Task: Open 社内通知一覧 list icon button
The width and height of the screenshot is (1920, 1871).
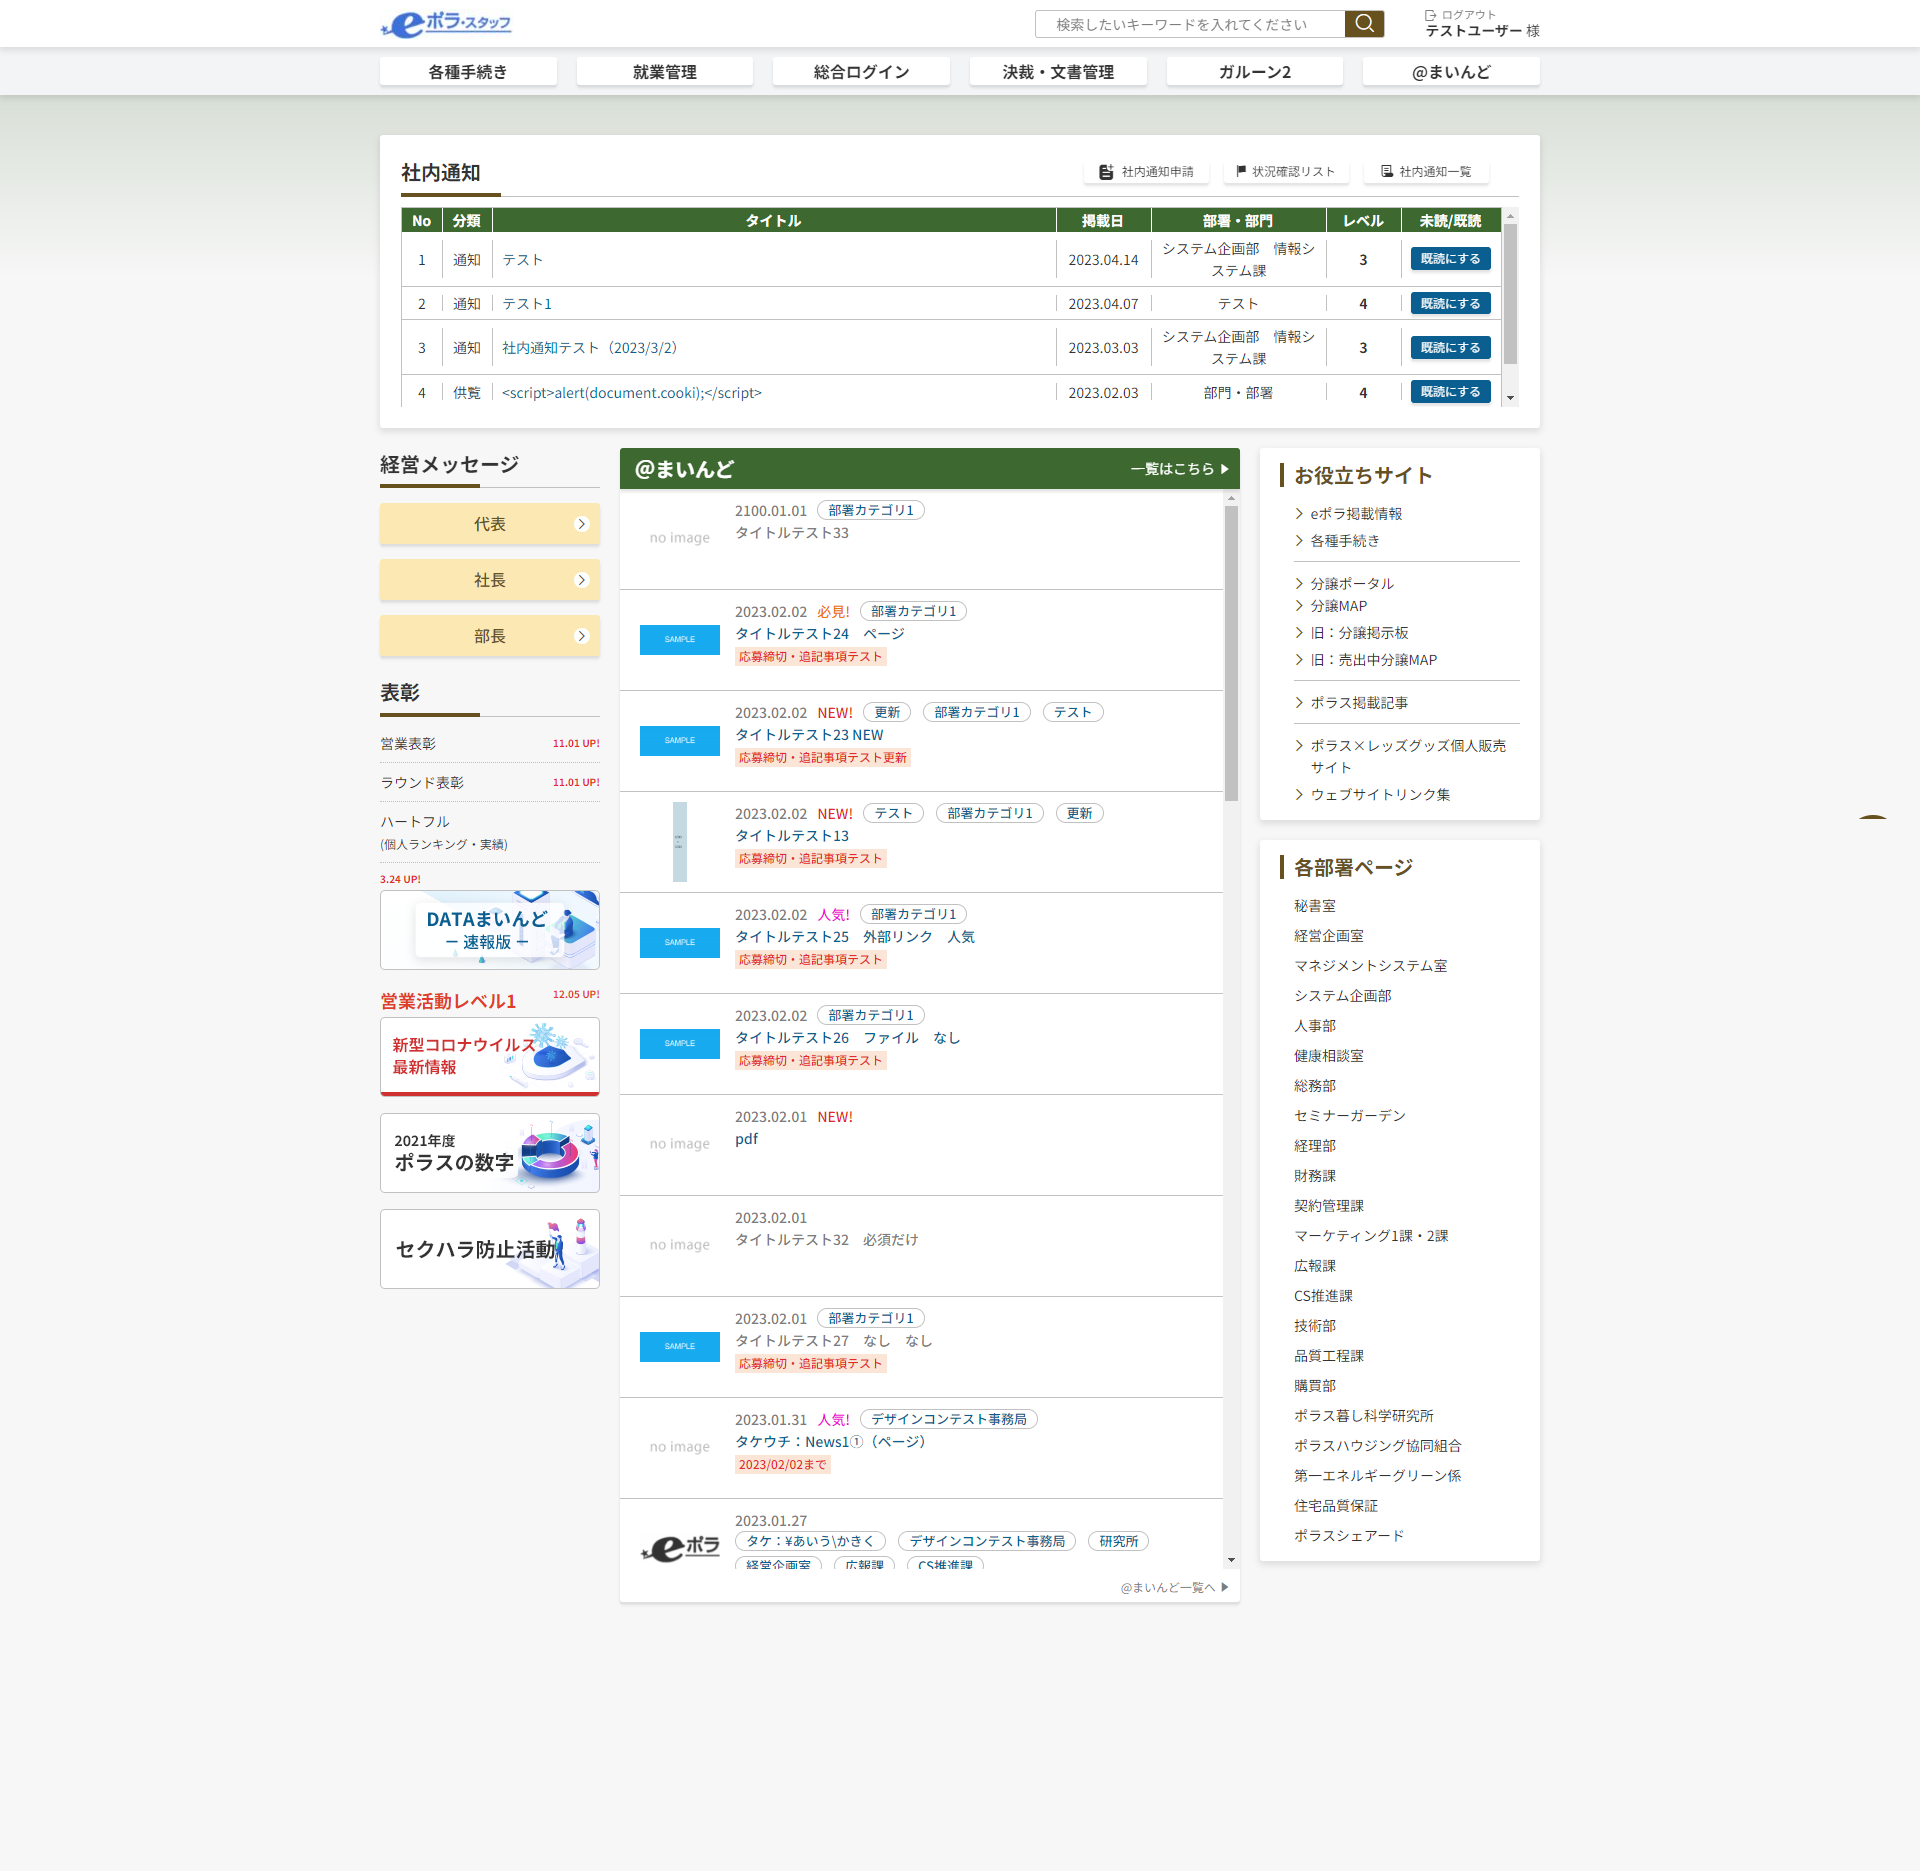Action: pyautogui.click(x=1426, y=172)
